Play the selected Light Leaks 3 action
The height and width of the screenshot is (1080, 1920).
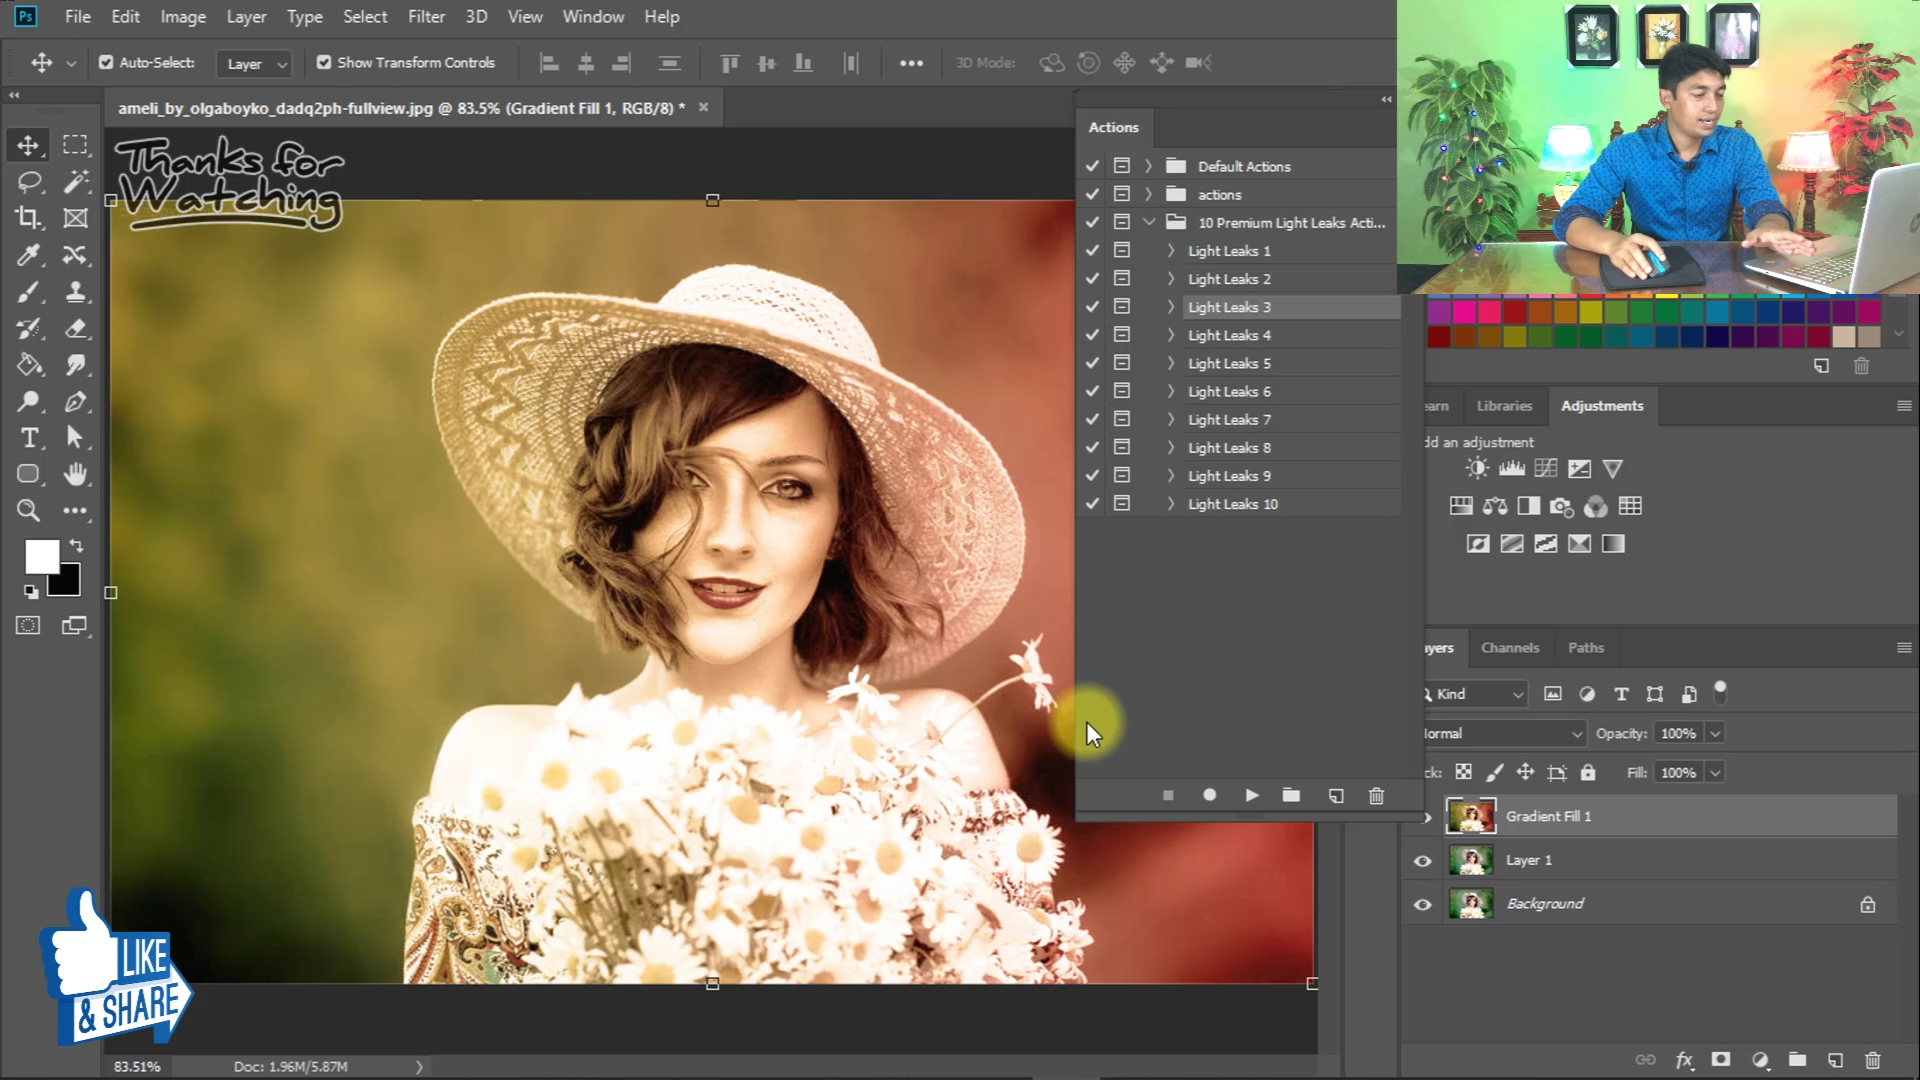[1251, 795]
